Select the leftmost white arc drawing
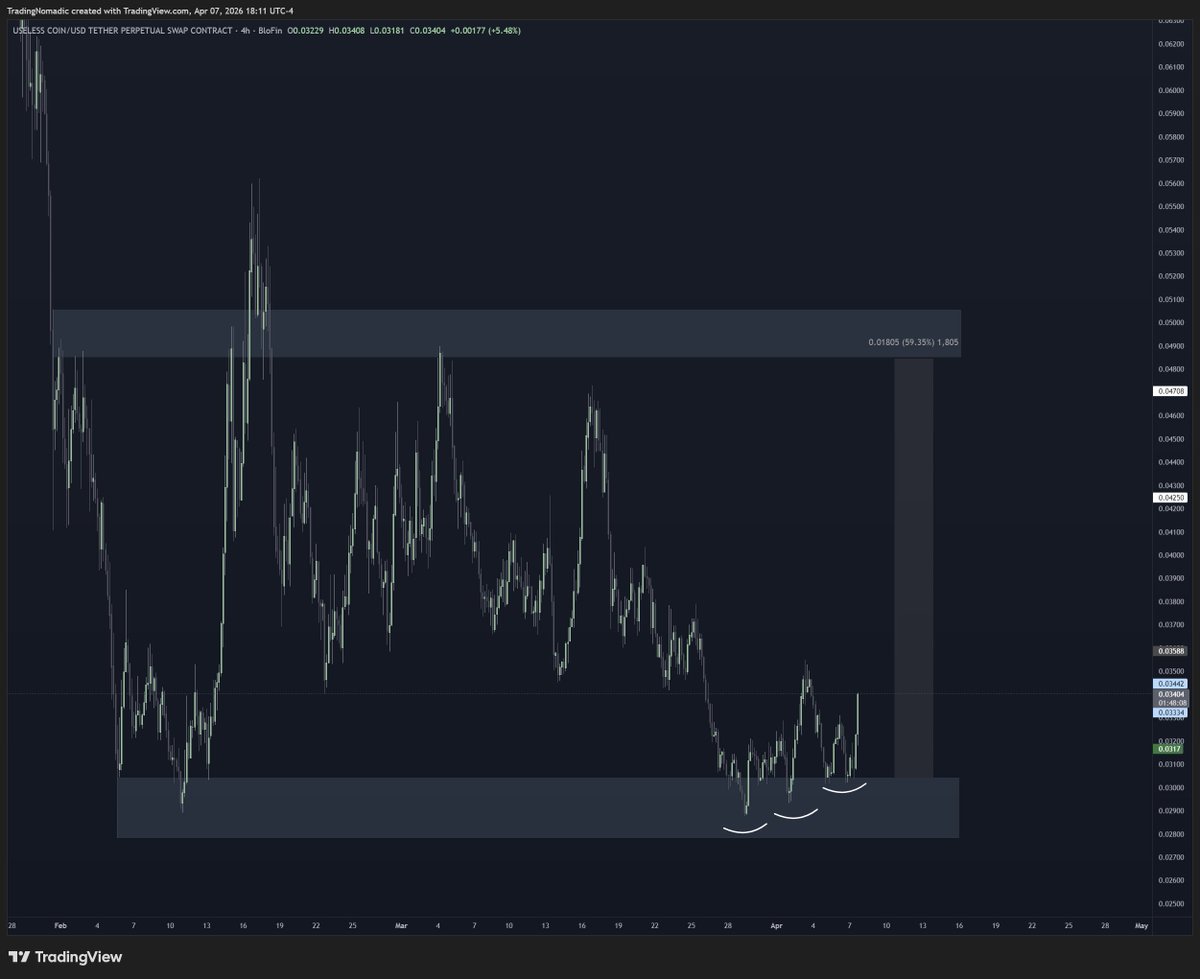1200x979 pixels. tap(745, 829)
